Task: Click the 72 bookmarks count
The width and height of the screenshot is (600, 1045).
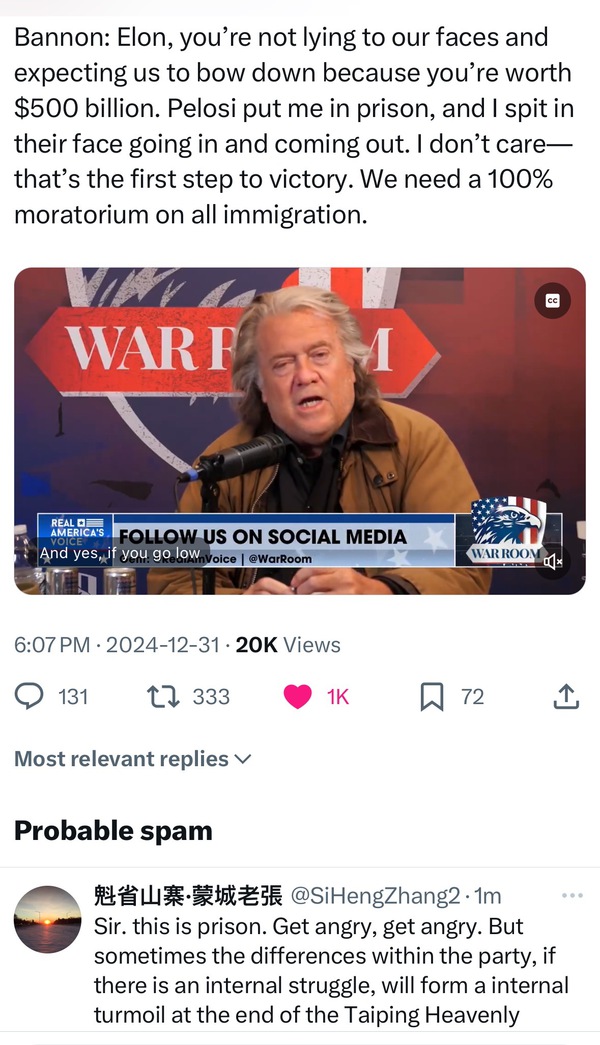Action: (472, 696)
